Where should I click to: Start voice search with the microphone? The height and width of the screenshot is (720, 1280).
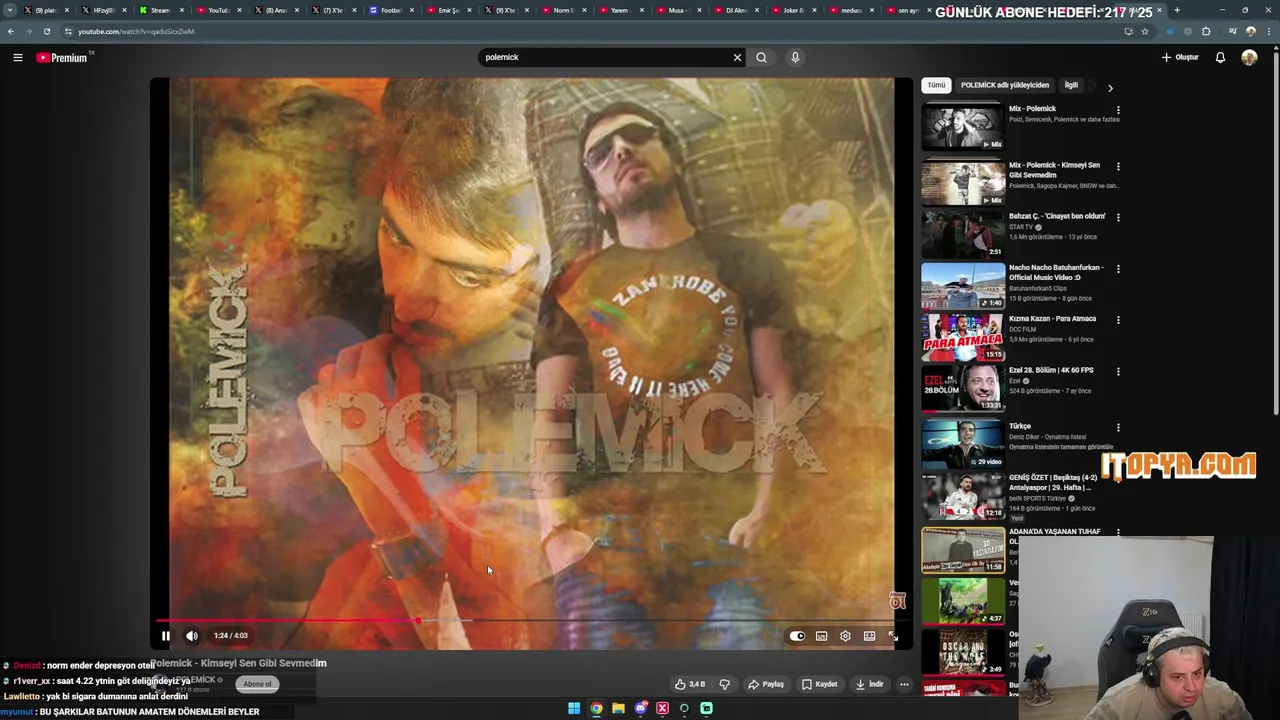(795, 57)
